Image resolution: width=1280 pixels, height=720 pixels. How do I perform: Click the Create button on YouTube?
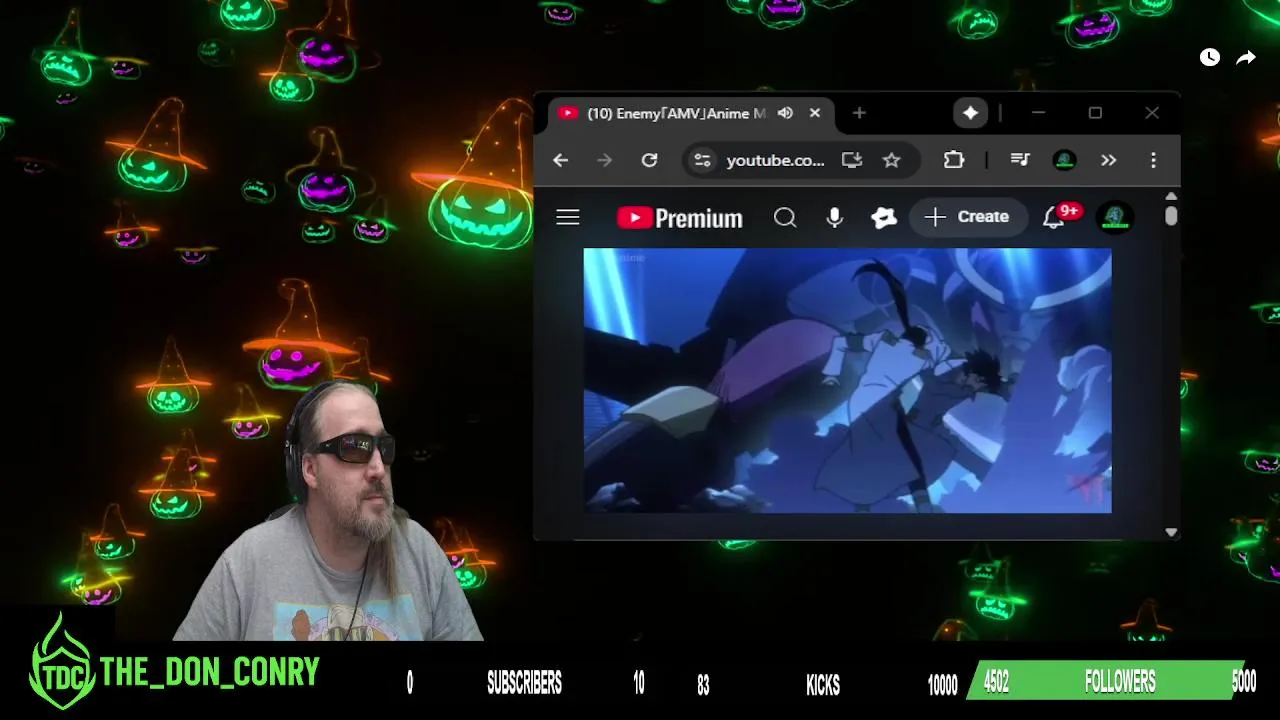pyautogui.click(x=967, y=217)
